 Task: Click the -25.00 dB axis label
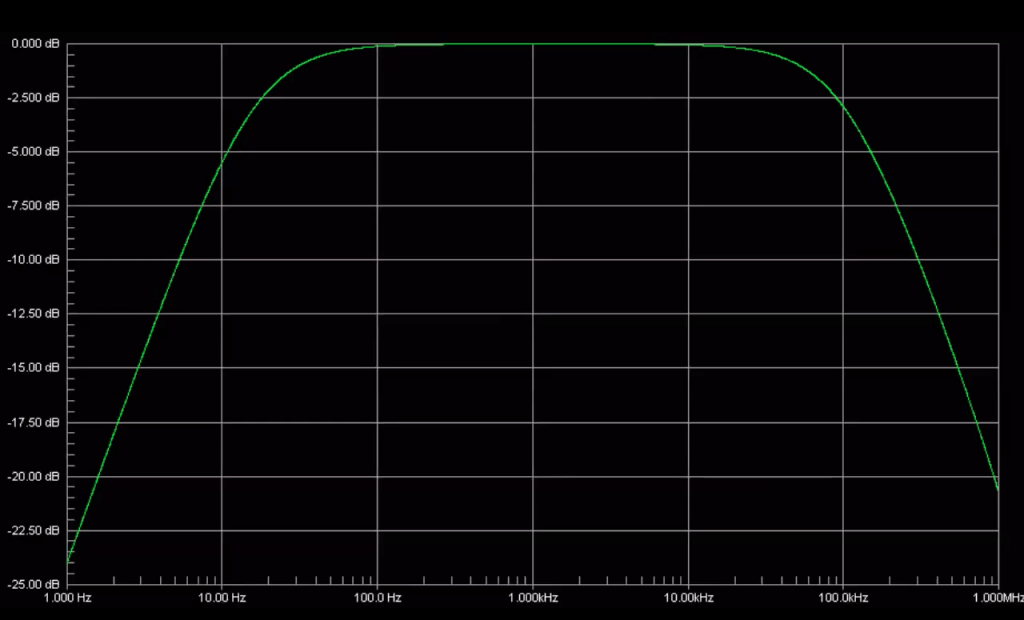point(33,584)
